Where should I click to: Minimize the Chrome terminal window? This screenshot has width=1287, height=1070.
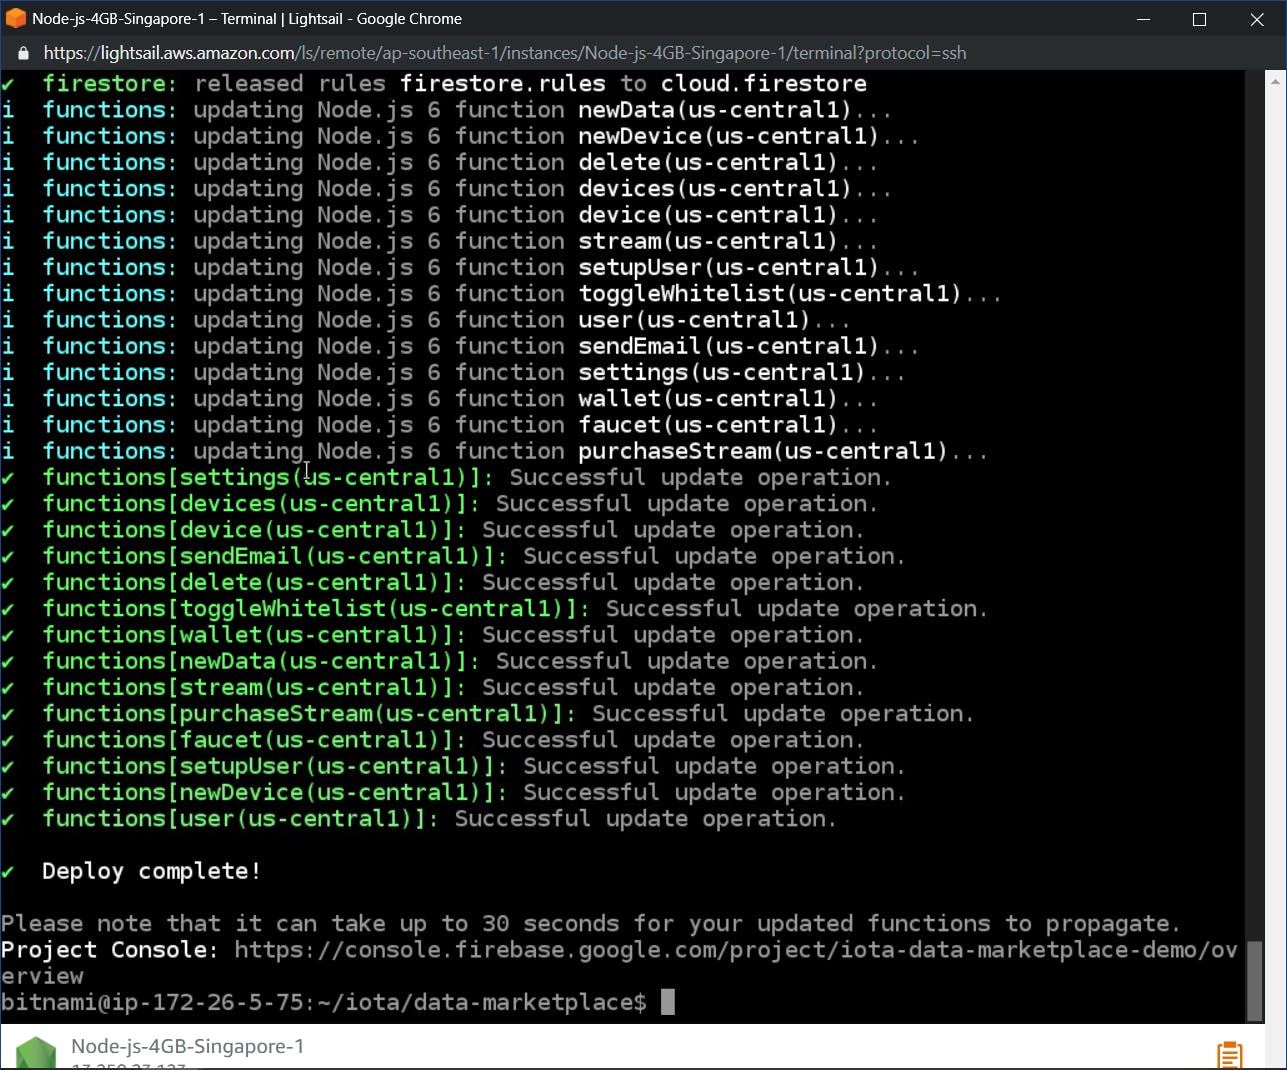[1144, 19]
